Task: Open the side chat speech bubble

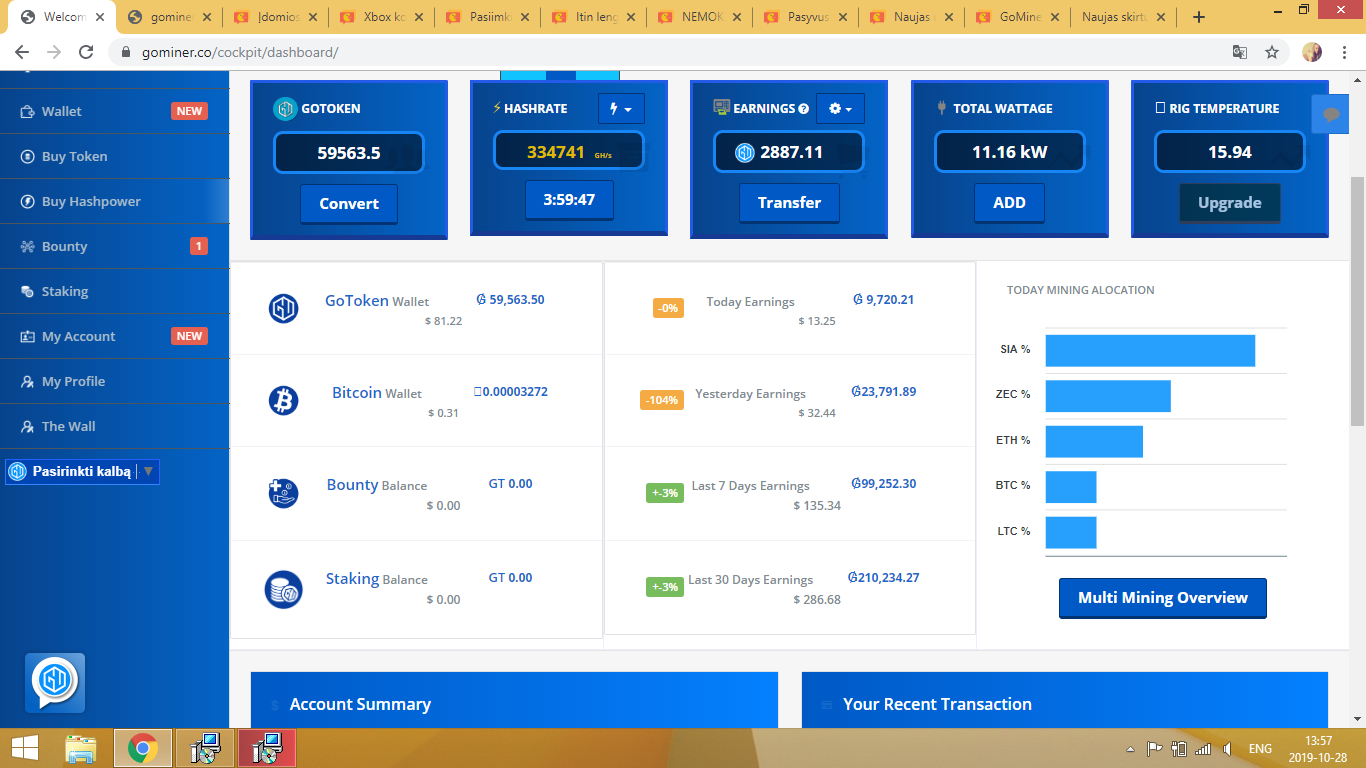Action: tap(1331, 114)
